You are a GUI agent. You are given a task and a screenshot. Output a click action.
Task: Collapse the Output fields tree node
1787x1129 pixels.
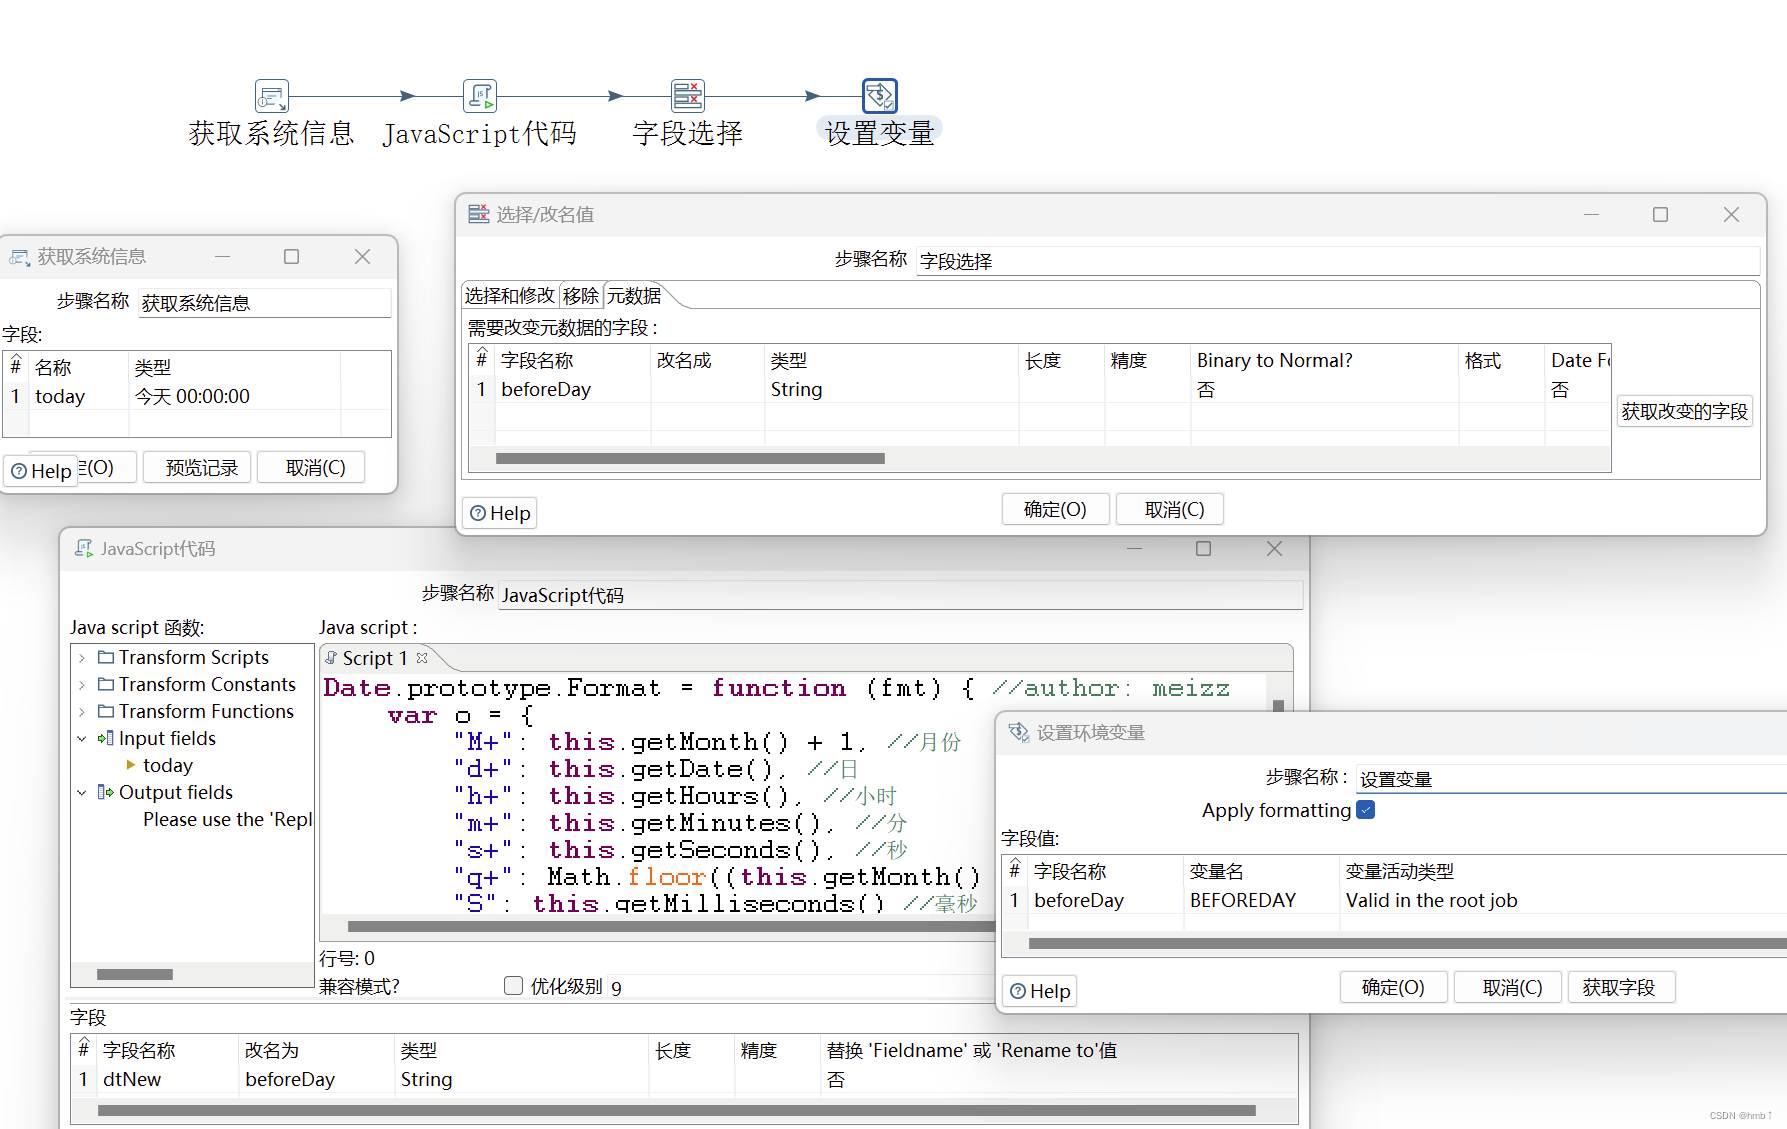[82, 793]
